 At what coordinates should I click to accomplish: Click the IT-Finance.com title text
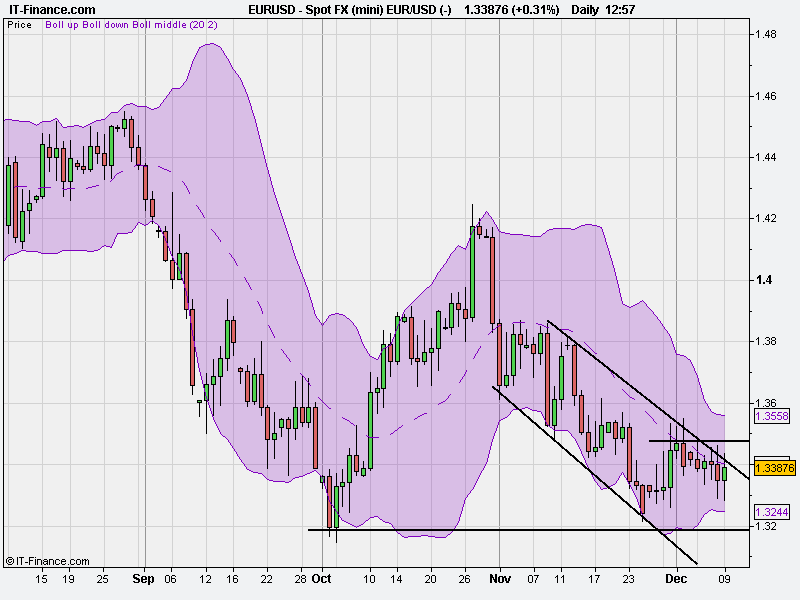[52, 10]
